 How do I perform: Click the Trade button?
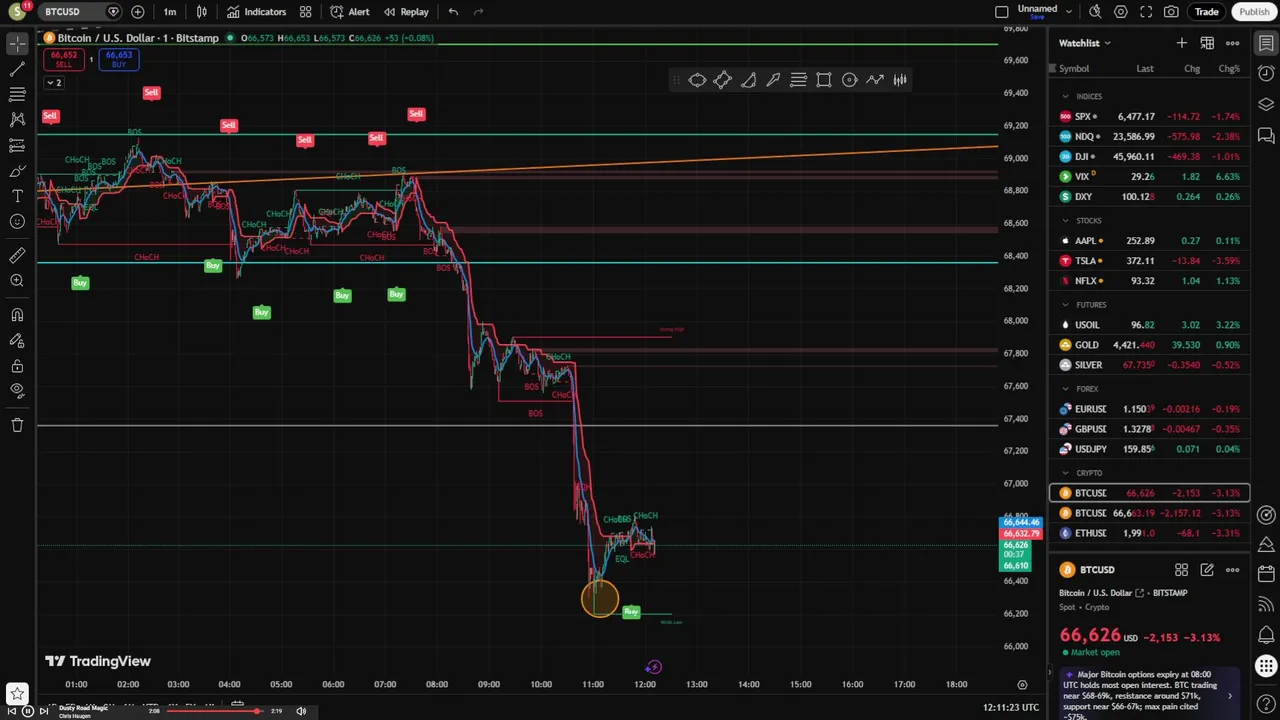pos(1207,12)
